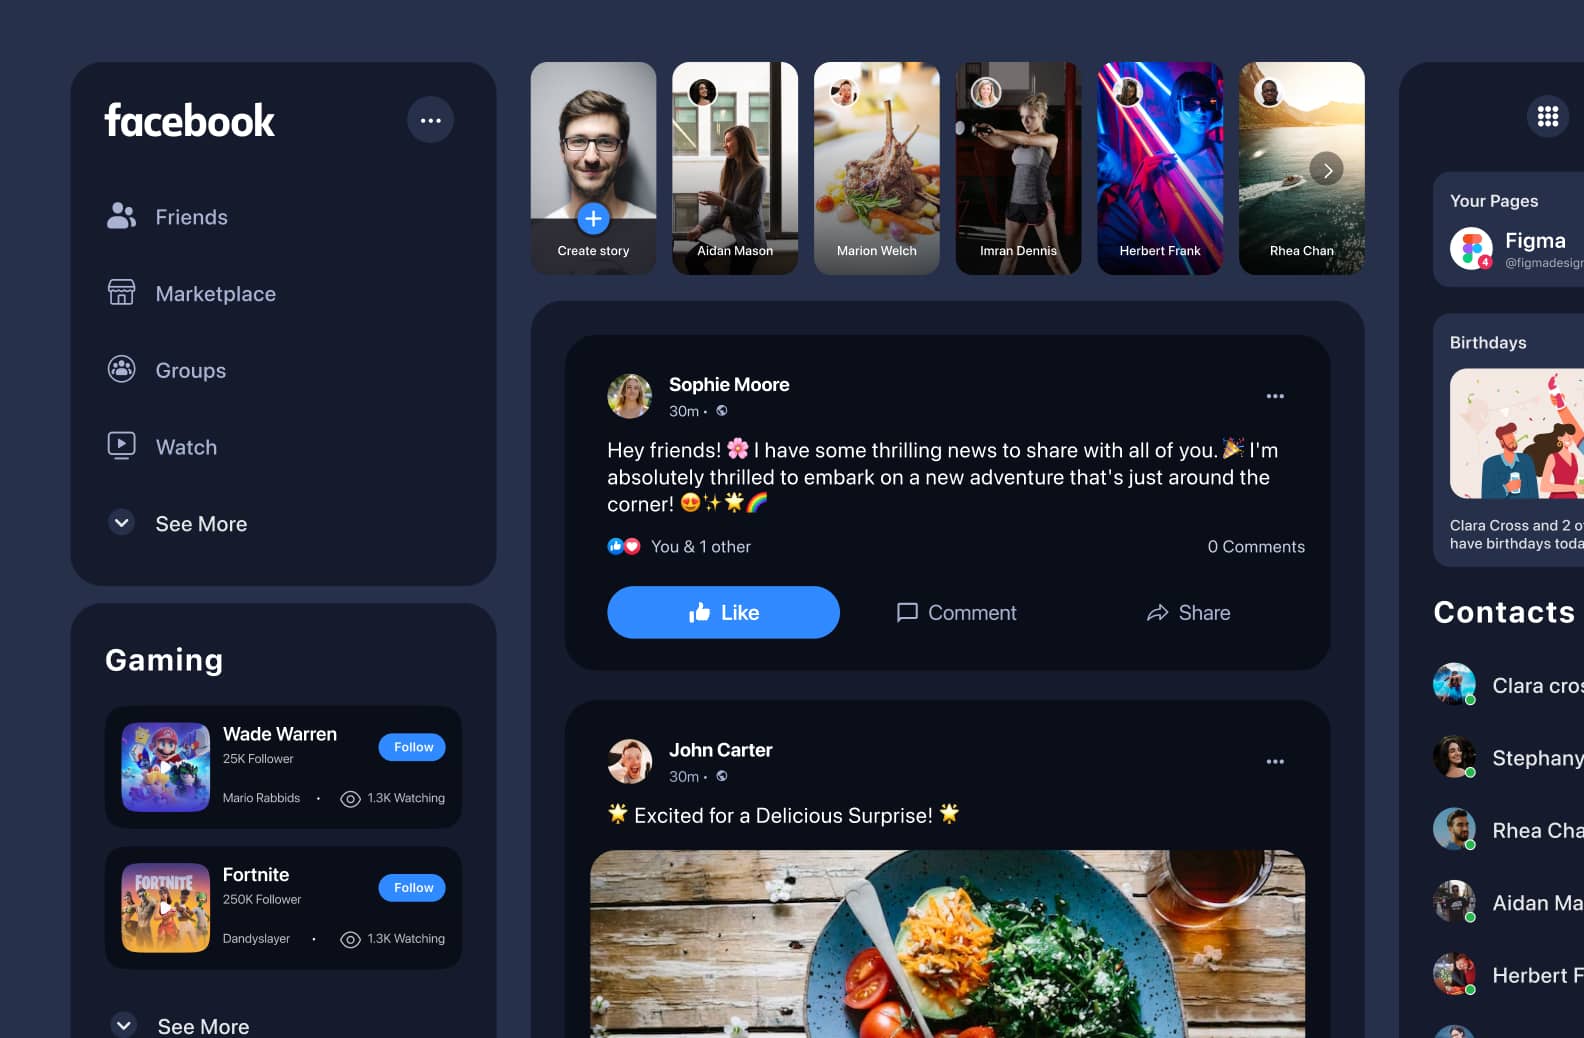Image resolution: width=1584 pixels, height=1038 pixels.
Task: Open Aidan Mason's story
Action: pyautogui.click(x=735, y=168)
